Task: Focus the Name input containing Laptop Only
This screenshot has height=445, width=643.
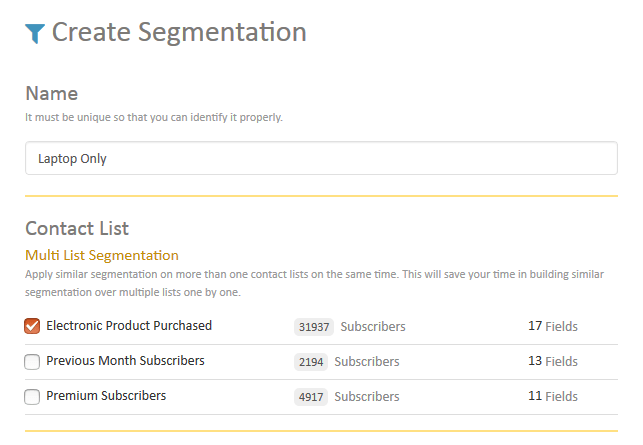Action: pyautogui.click(x=322, y=158)
